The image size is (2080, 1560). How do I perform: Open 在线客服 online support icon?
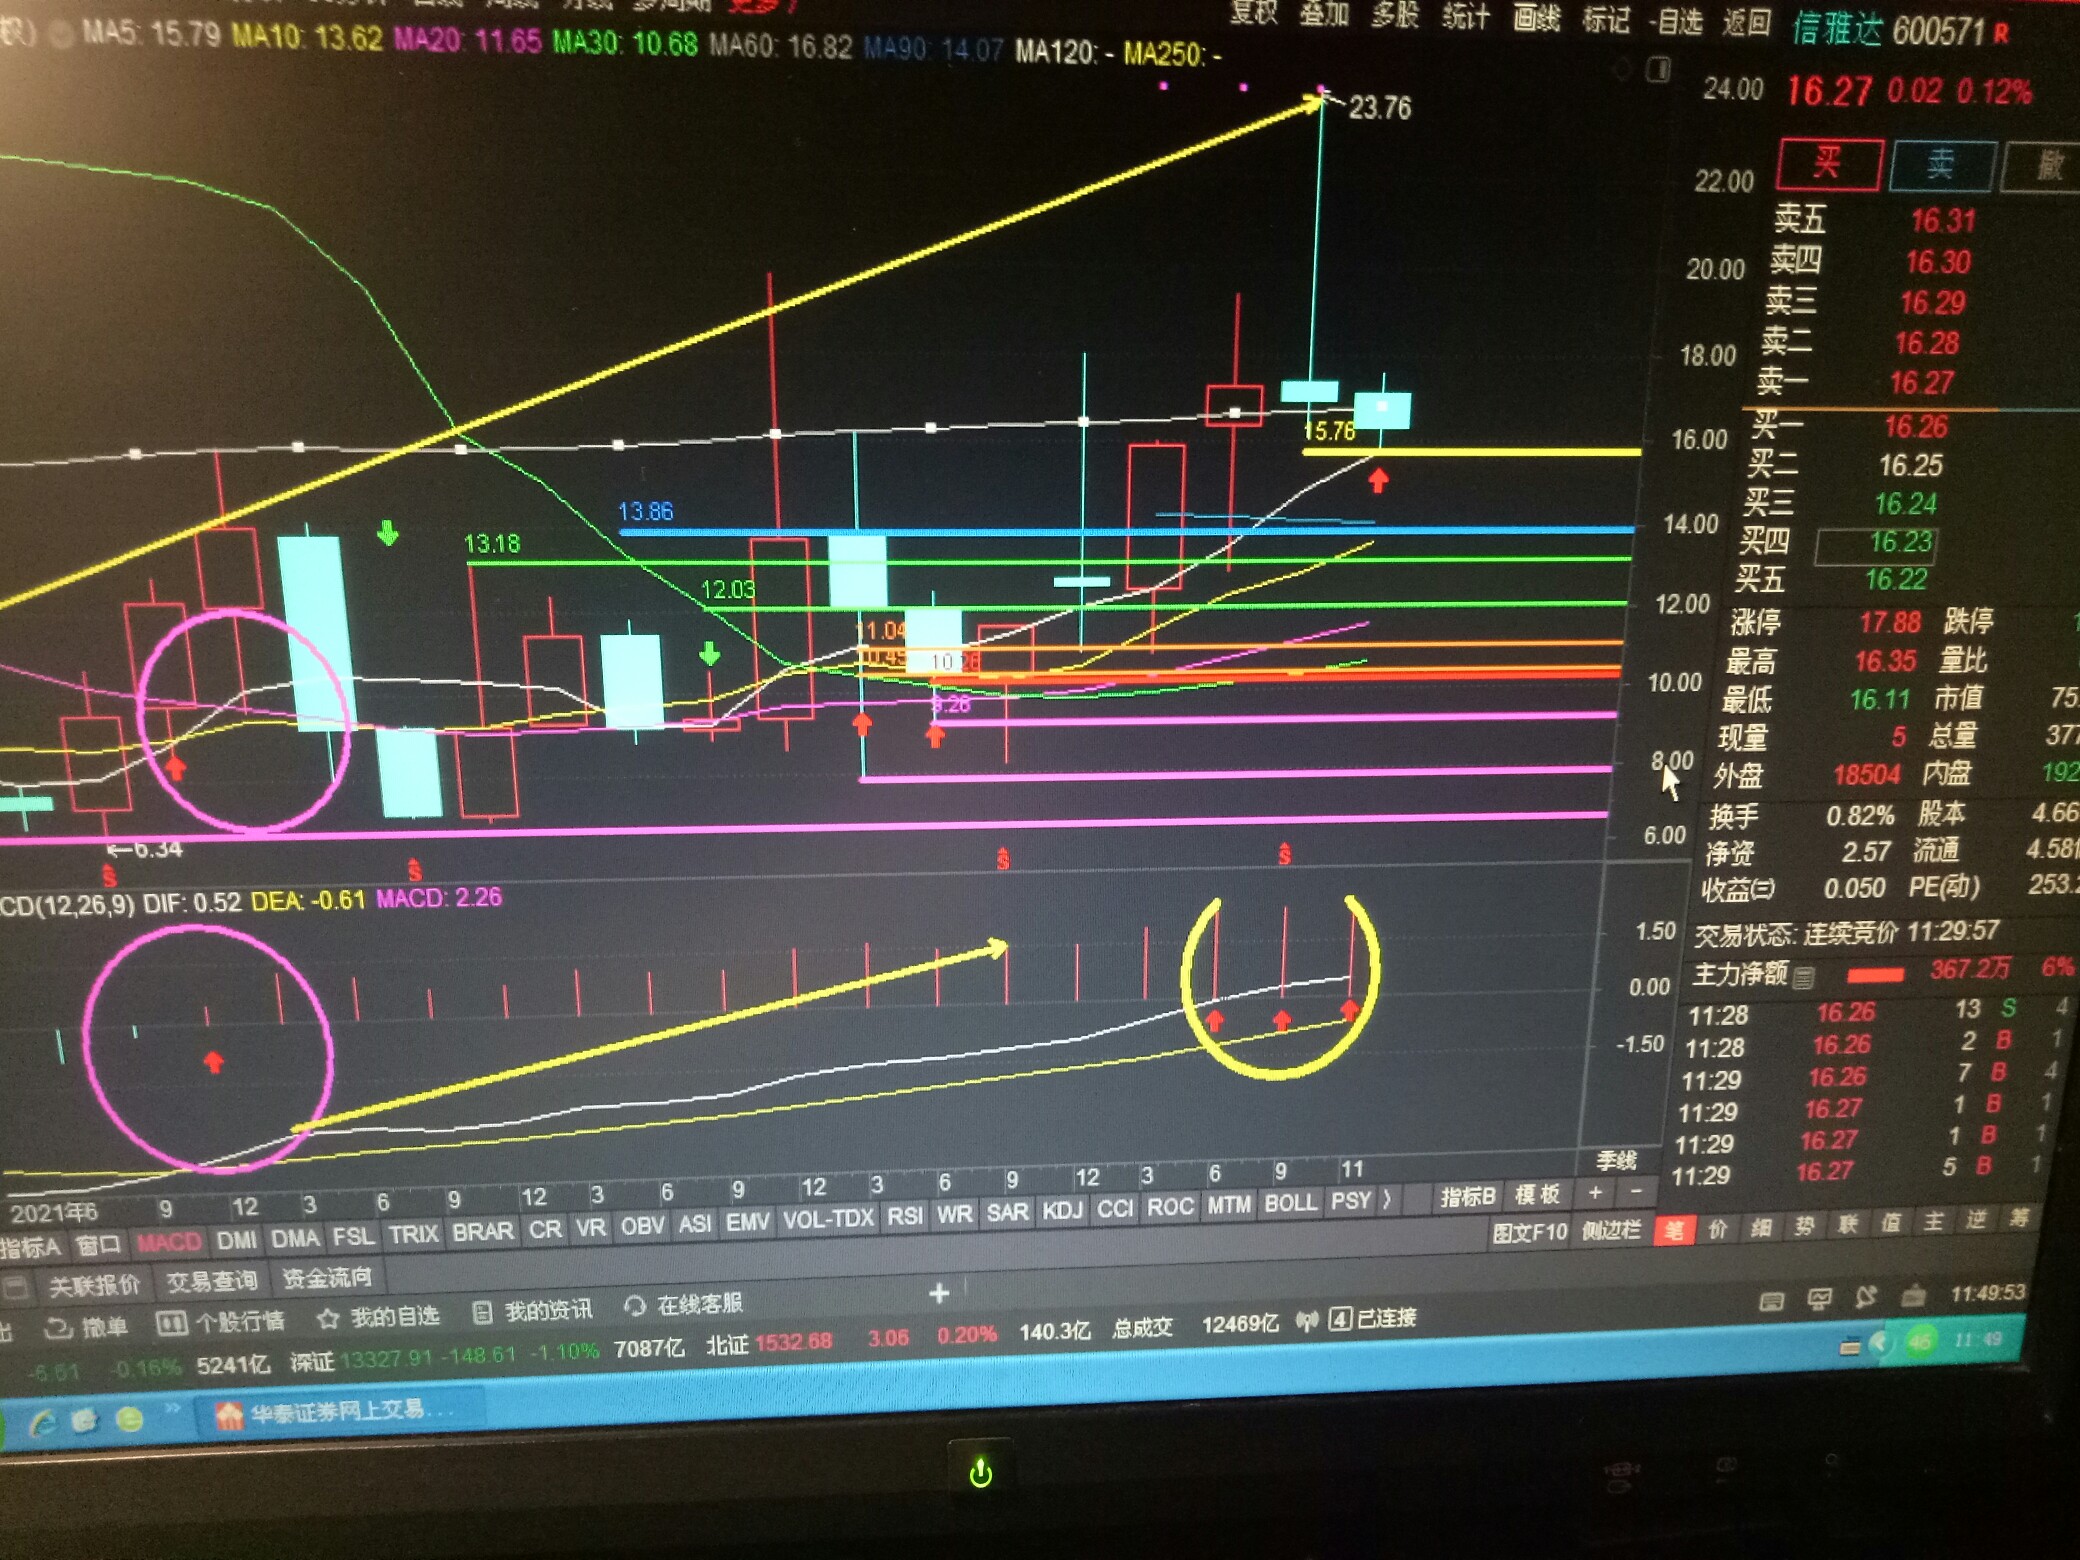click(634, 1307)
